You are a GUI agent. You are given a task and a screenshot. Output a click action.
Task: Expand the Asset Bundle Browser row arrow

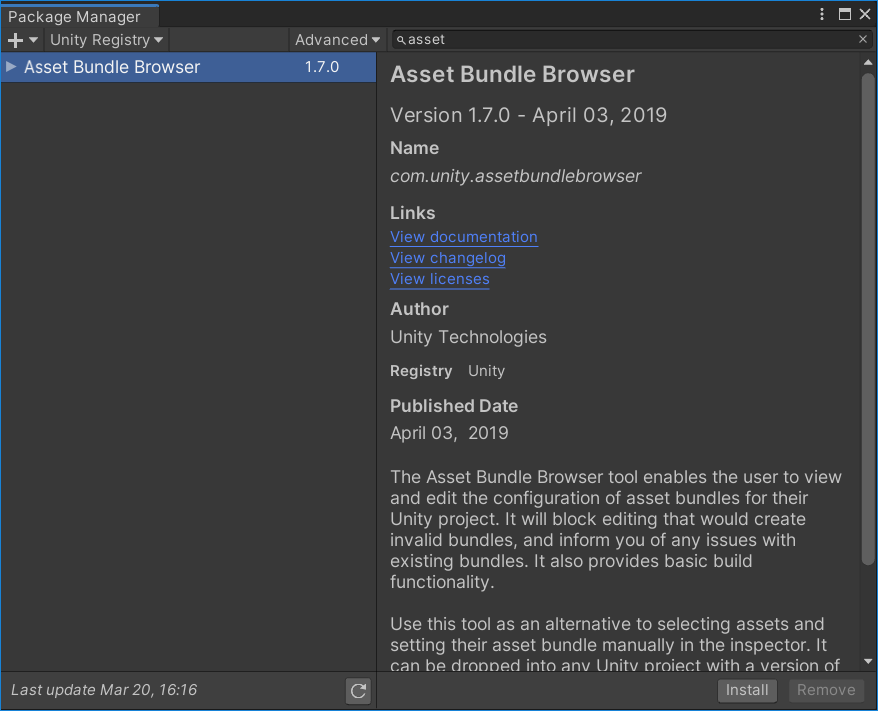tap(11, 67)
